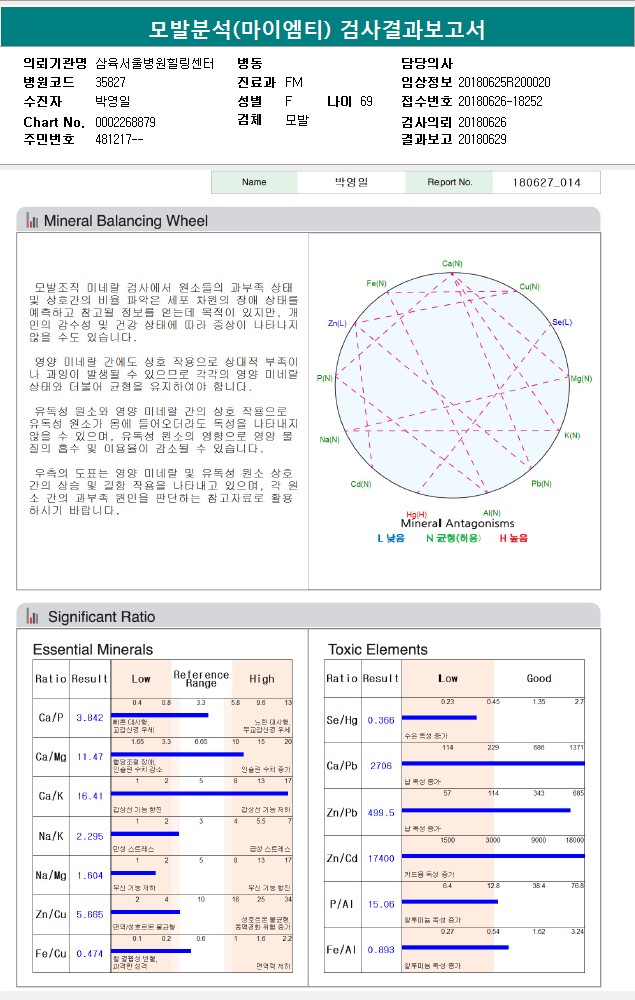
Task: Click the Ca/P ratio blue bar
Action: pos(160,715)
